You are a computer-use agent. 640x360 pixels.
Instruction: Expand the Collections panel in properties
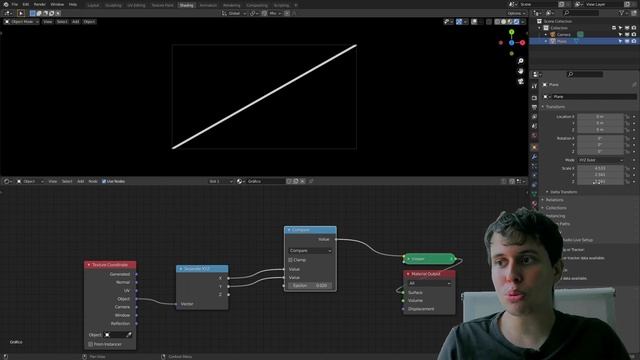[556, 208]
